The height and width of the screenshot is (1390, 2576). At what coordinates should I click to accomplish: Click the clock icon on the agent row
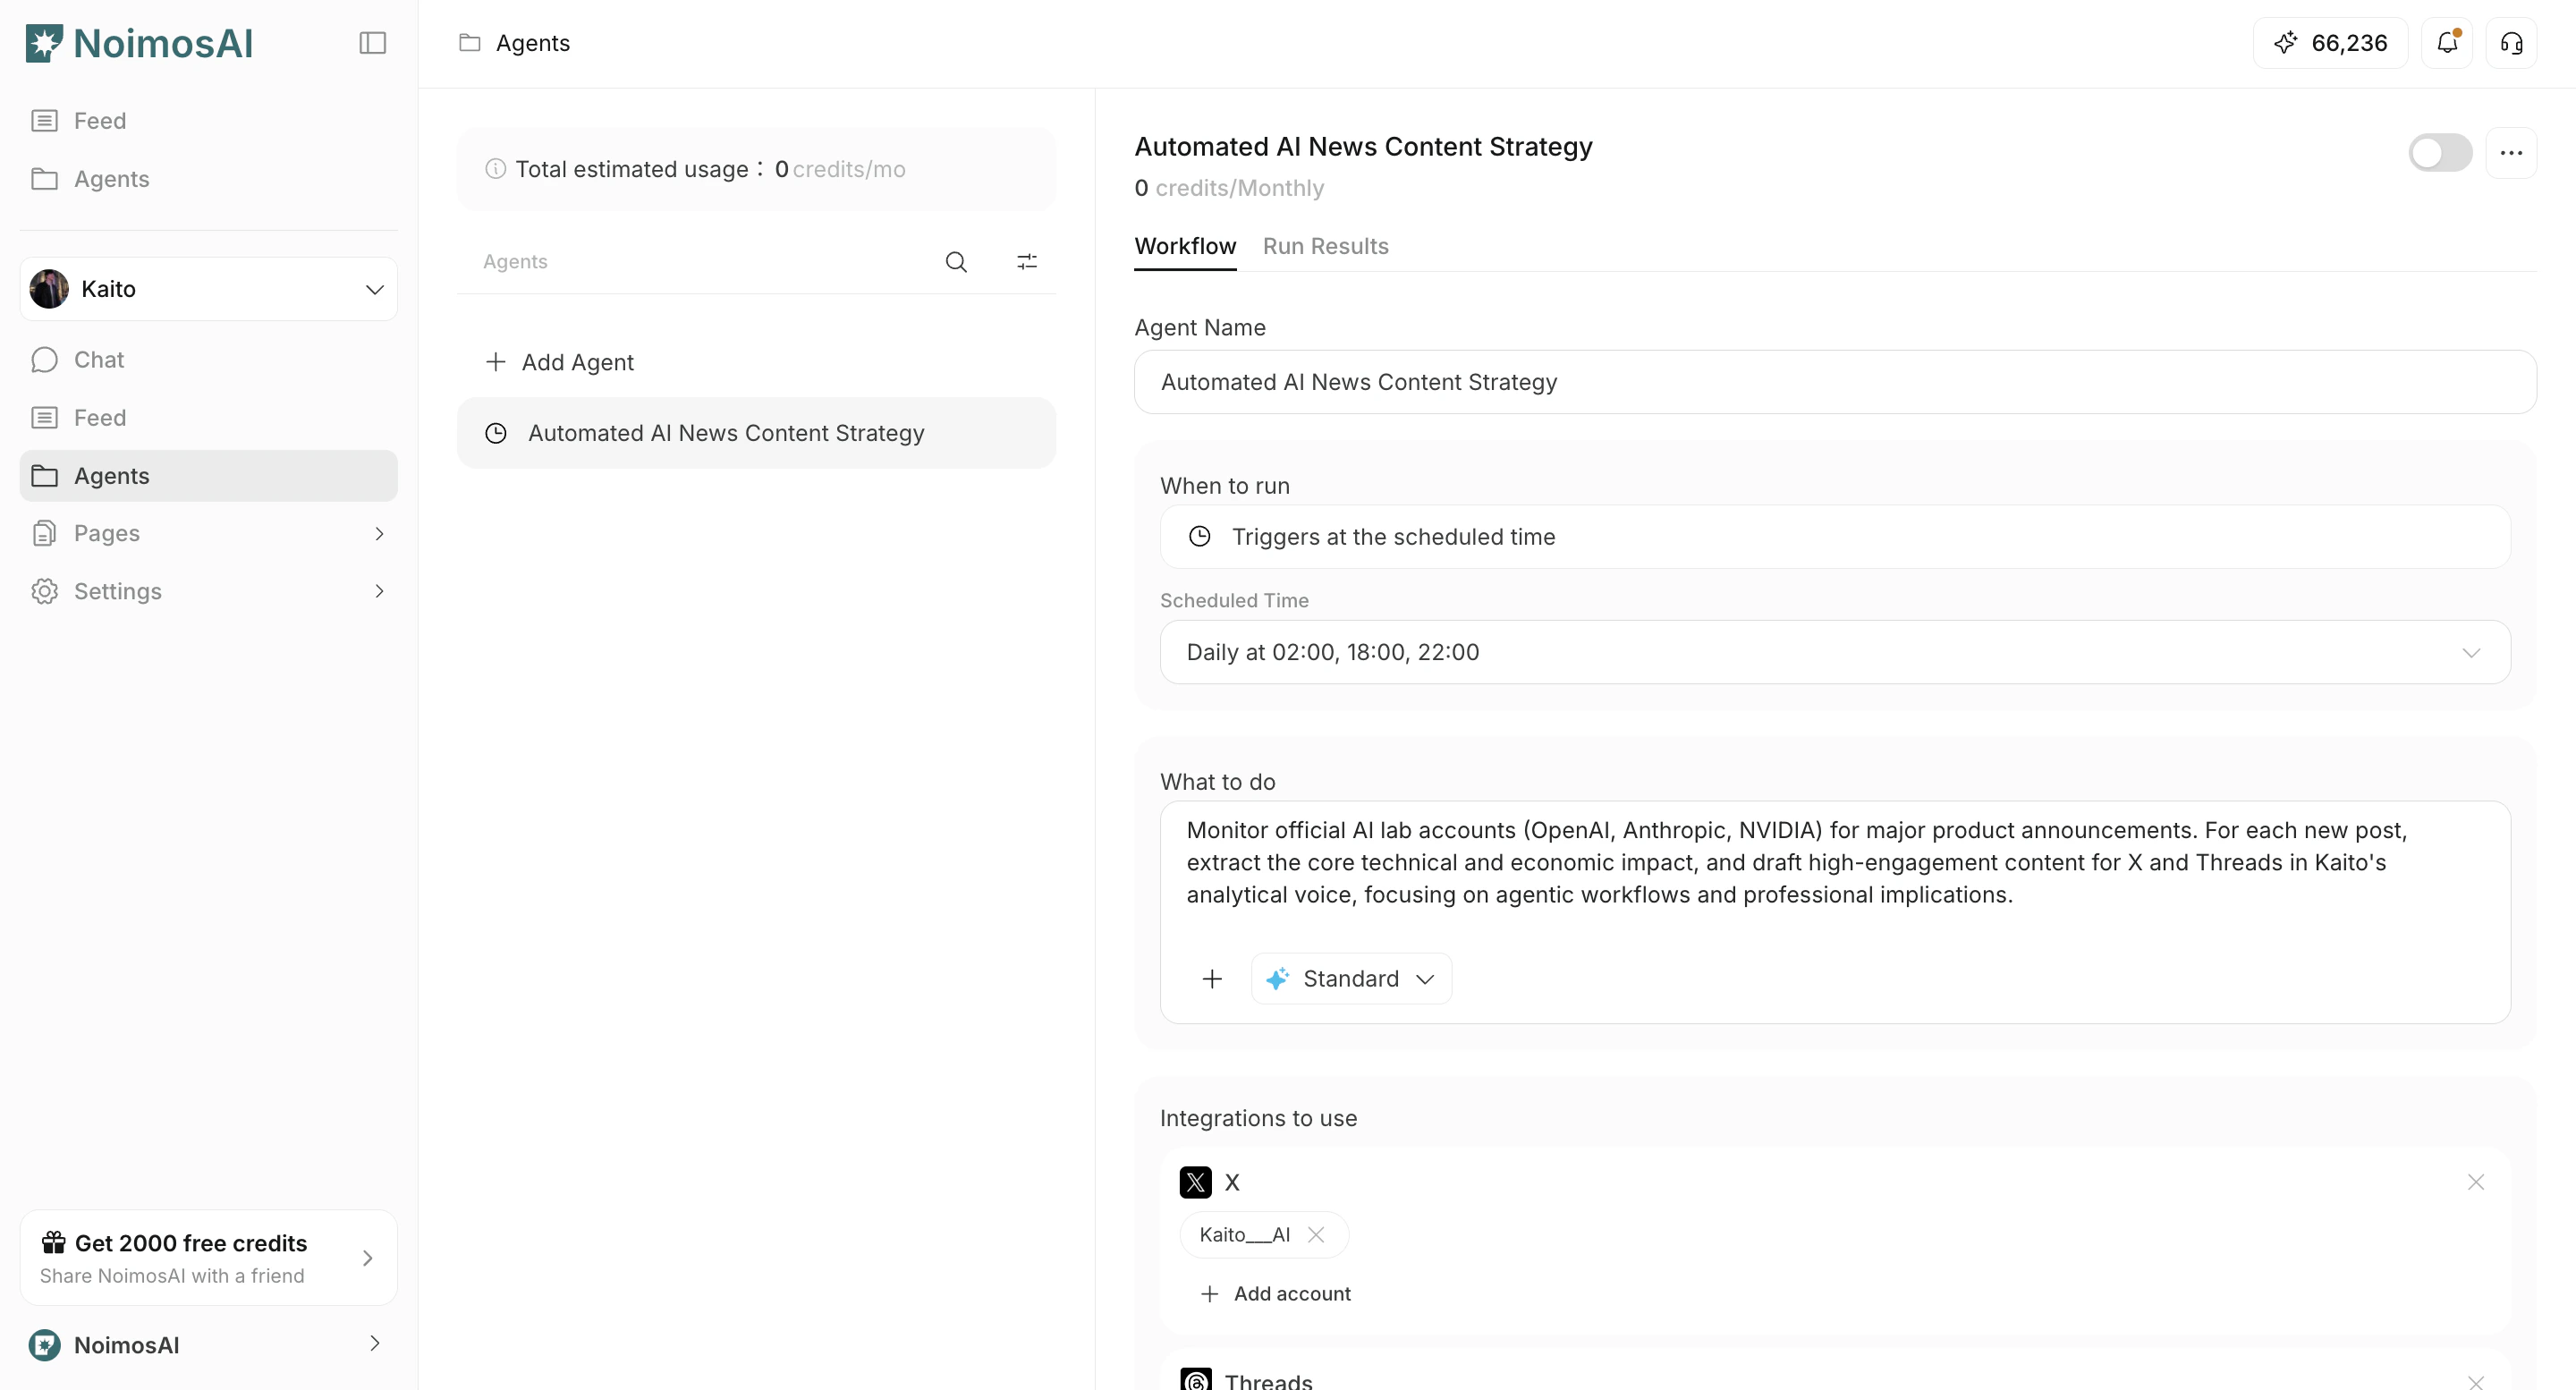pyautogui.click(x=496, y=433)
